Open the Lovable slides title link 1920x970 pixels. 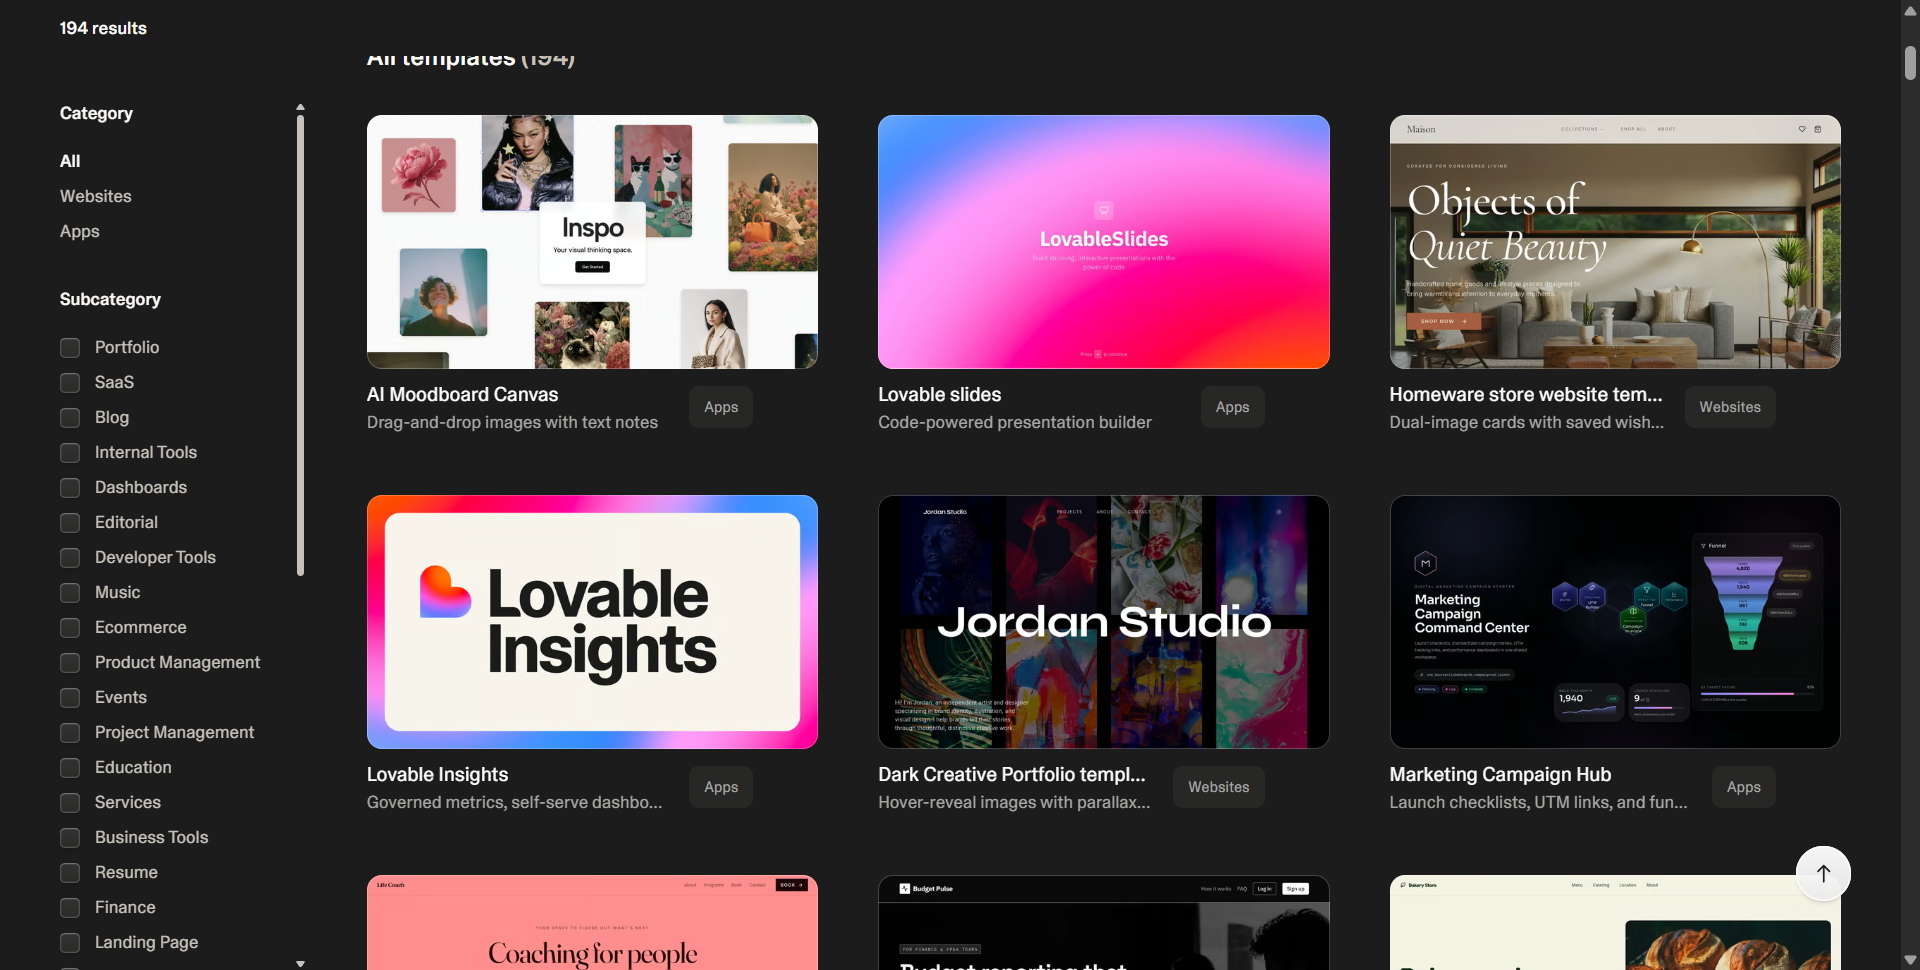(x=940, y=395)
